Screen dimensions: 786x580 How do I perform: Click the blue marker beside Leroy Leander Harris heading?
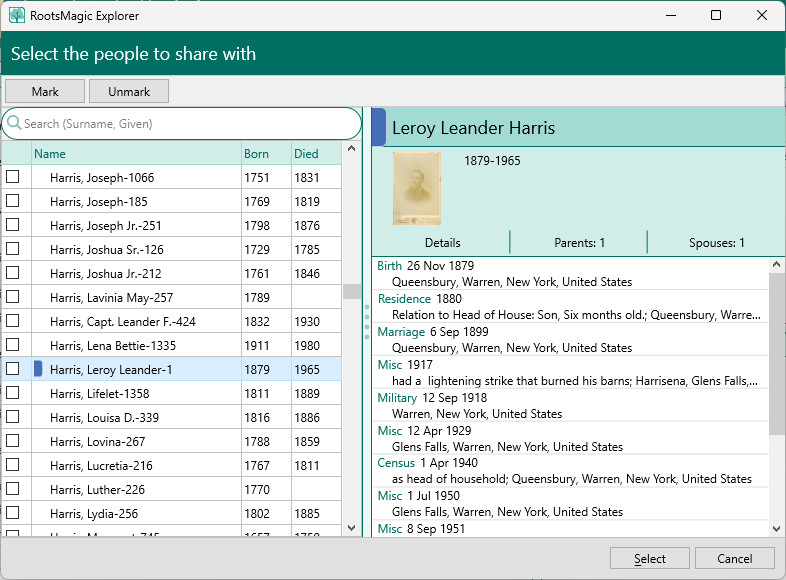click(378, 128)
